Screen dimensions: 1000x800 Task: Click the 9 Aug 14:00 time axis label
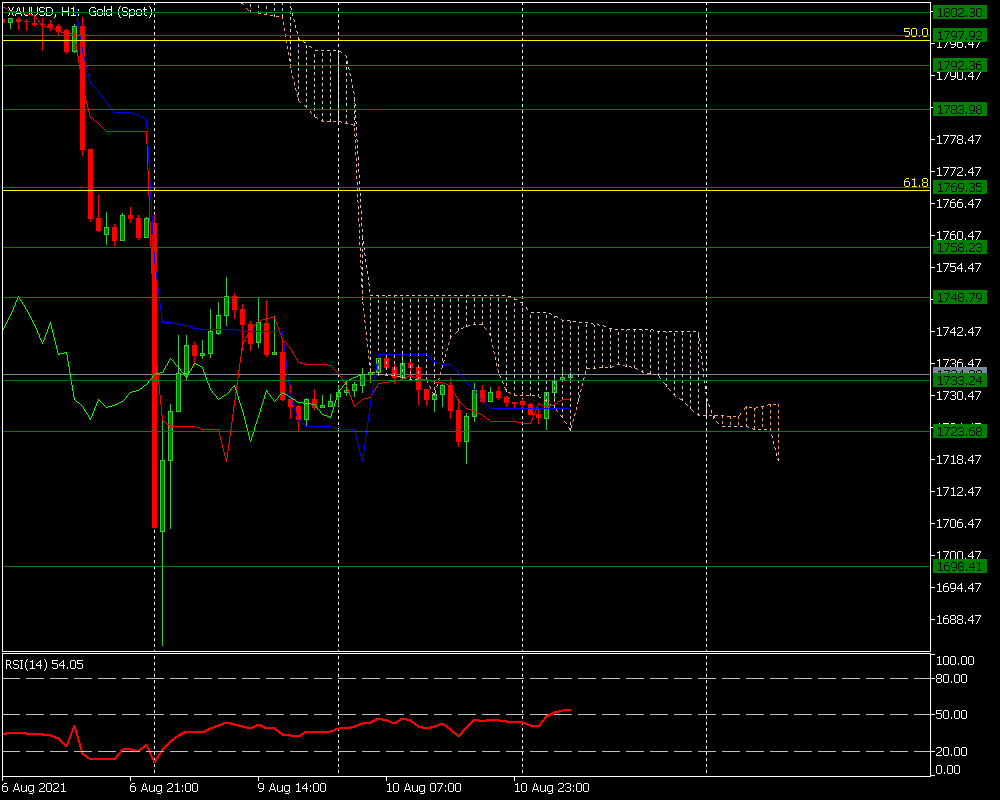pyautogui.click(x=292, y=788)
